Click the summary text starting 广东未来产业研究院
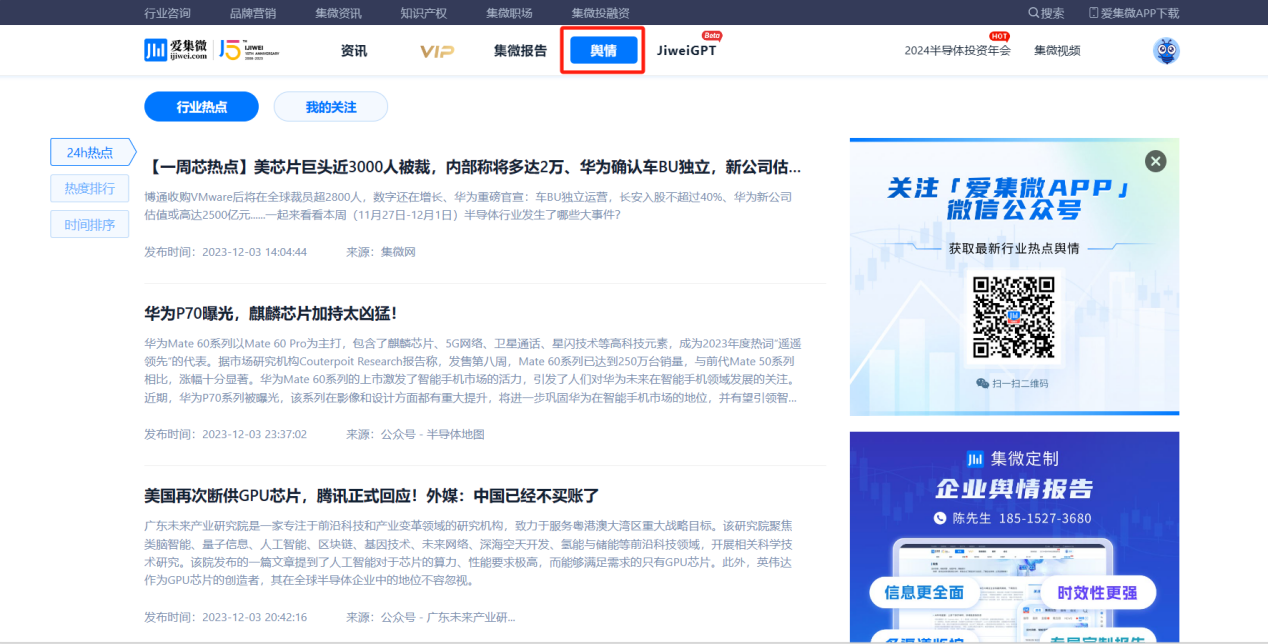 (469, 552)
